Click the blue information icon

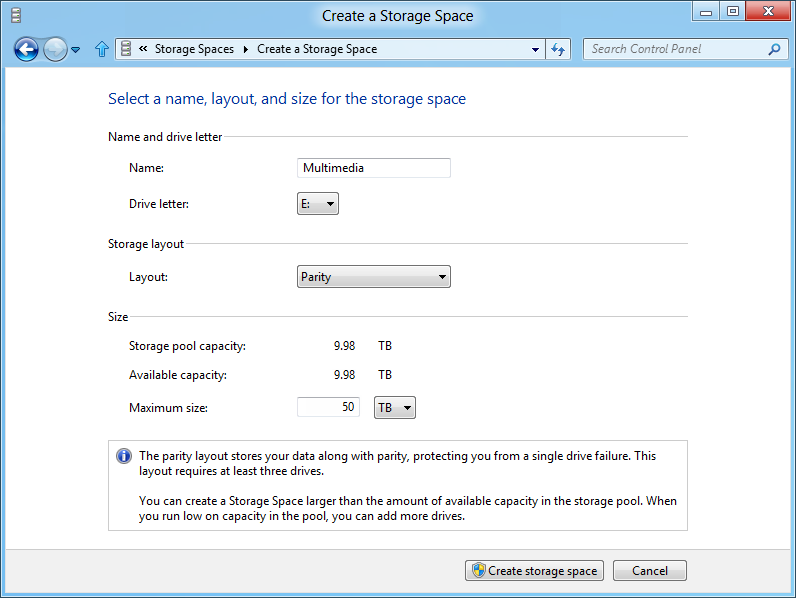pyautogui.click(x=124, y=456)
